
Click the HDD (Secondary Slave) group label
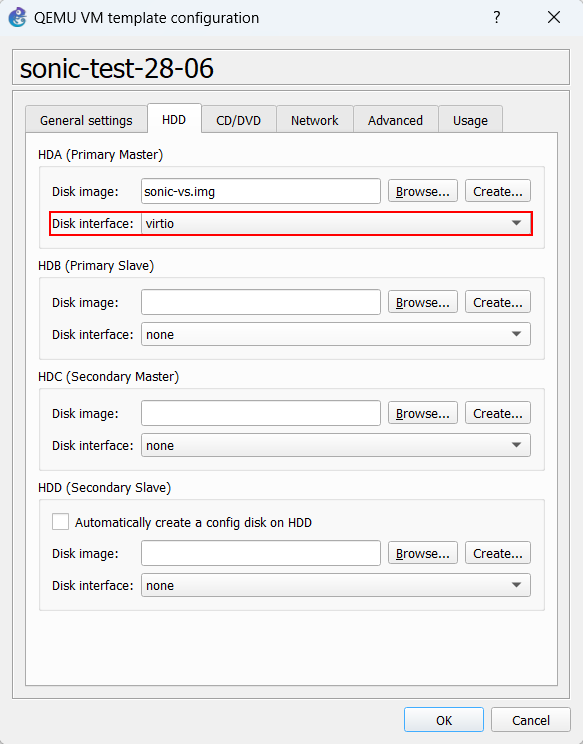coord(104,488)
